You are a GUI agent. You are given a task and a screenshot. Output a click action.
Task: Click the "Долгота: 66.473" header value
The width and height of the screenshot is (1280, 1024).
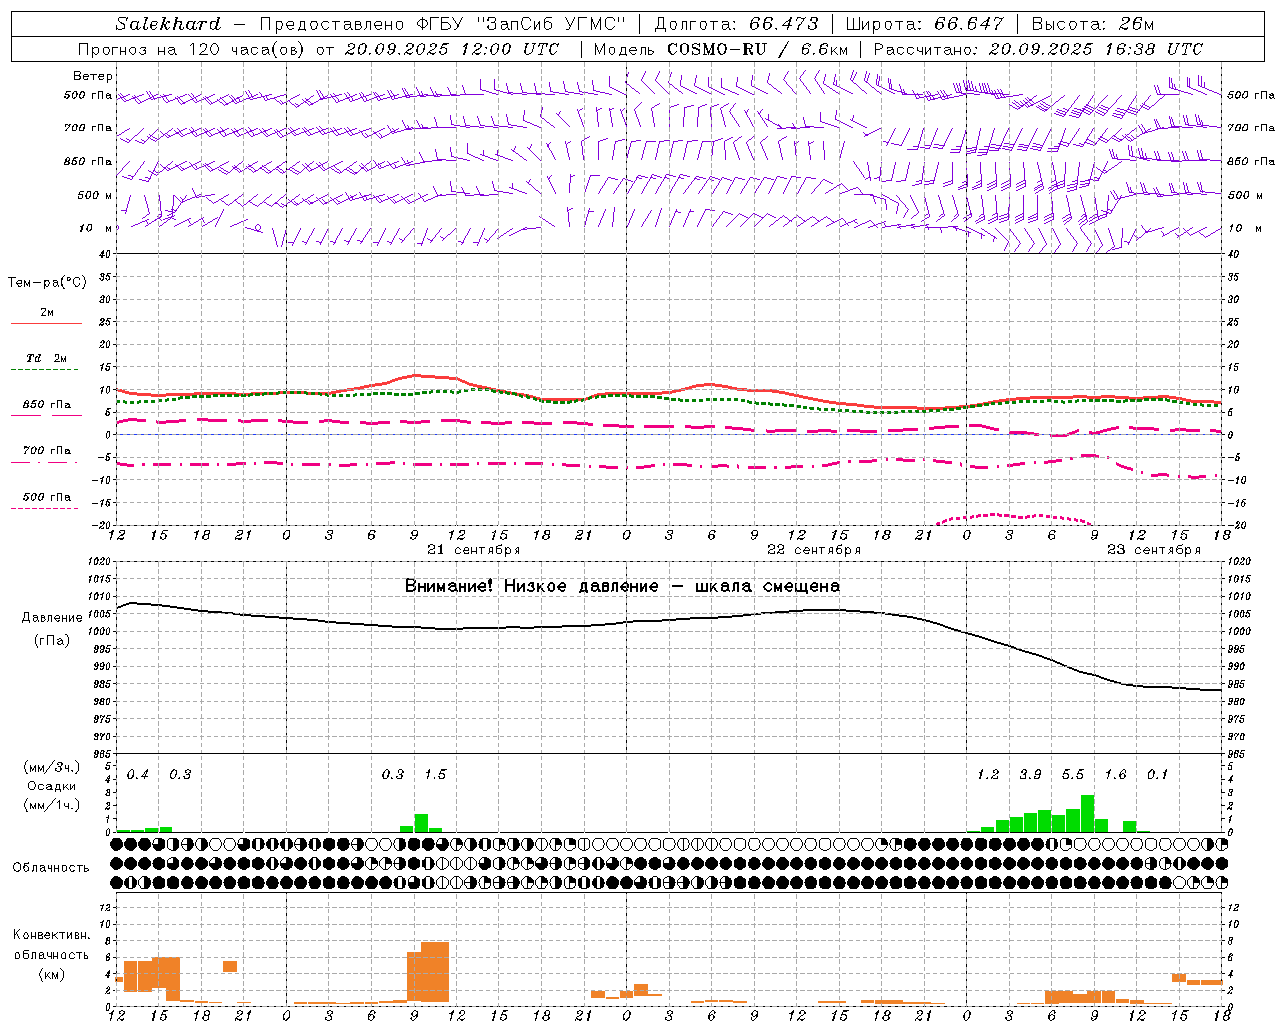click(x=736, y=24)
